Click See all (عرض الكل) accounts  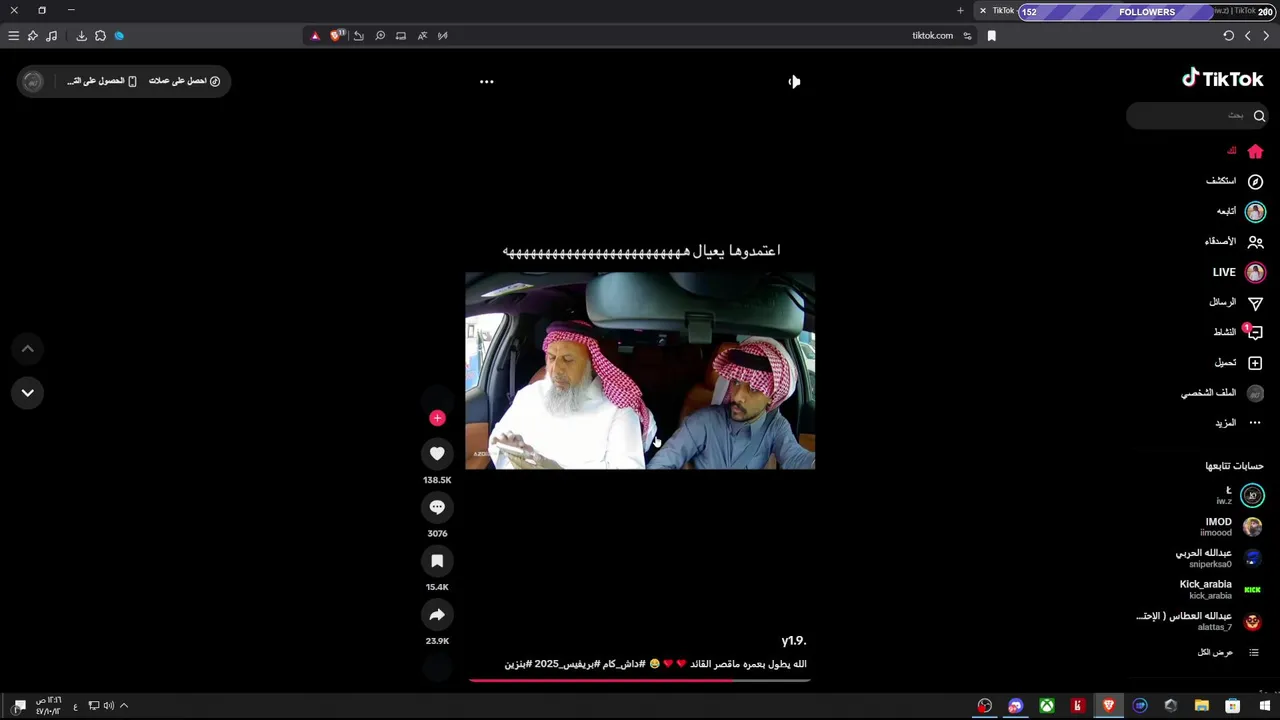(1228, 653)
